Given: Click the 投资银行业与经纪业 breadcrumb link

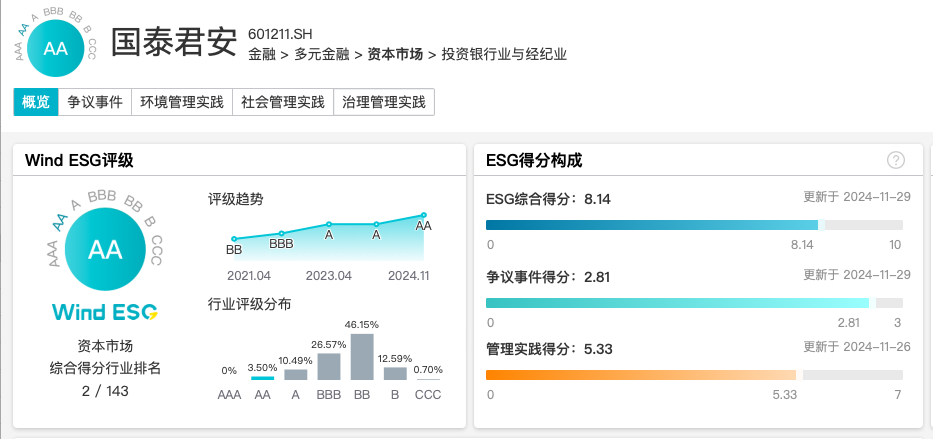Looking at the screenshot, I should [504, 55].
